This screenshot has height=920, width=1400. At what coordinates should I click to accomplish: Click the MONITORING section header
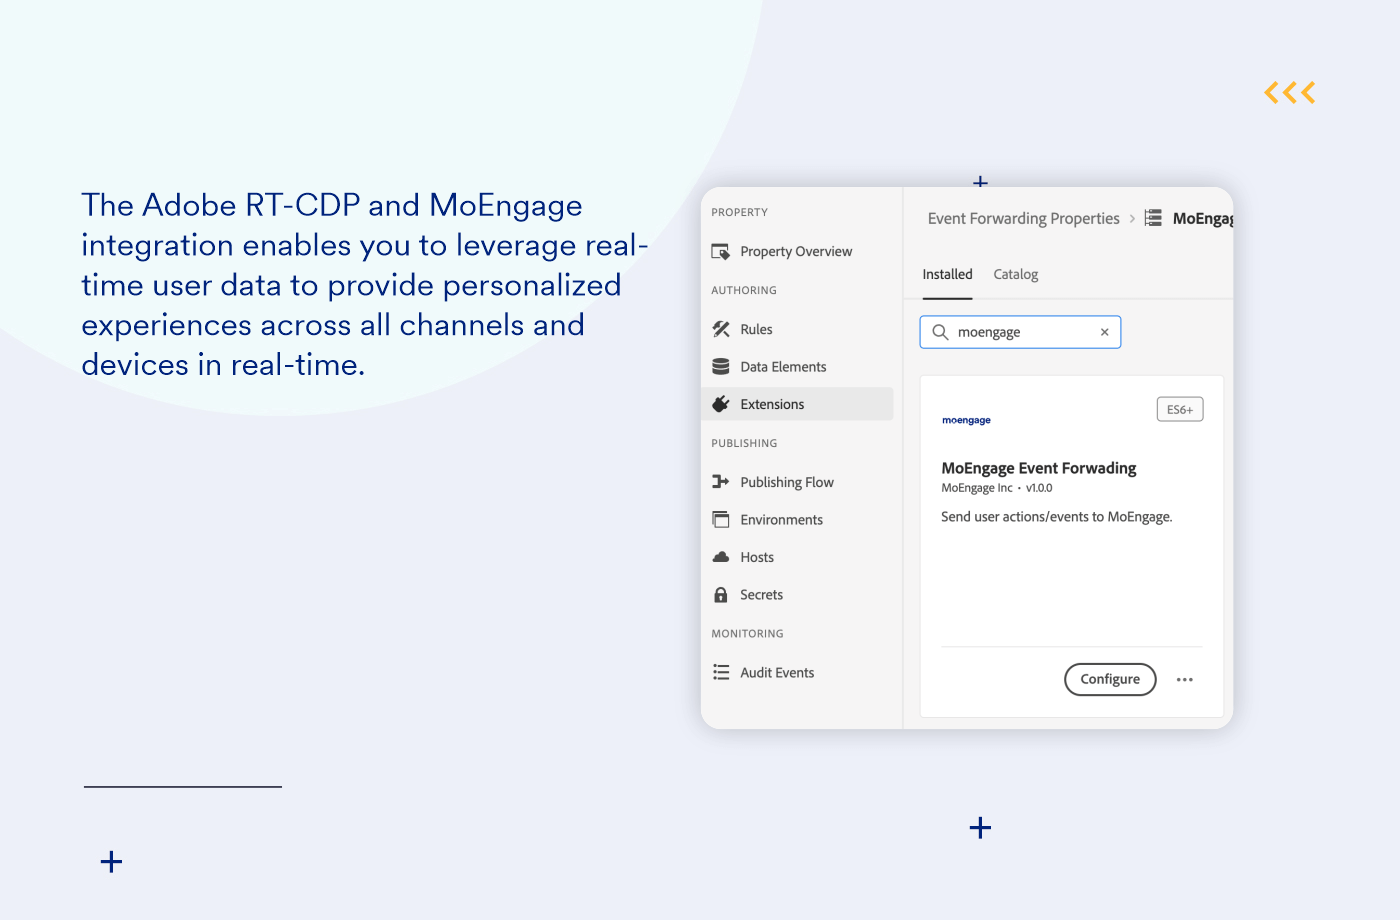[x=747, y=634]
